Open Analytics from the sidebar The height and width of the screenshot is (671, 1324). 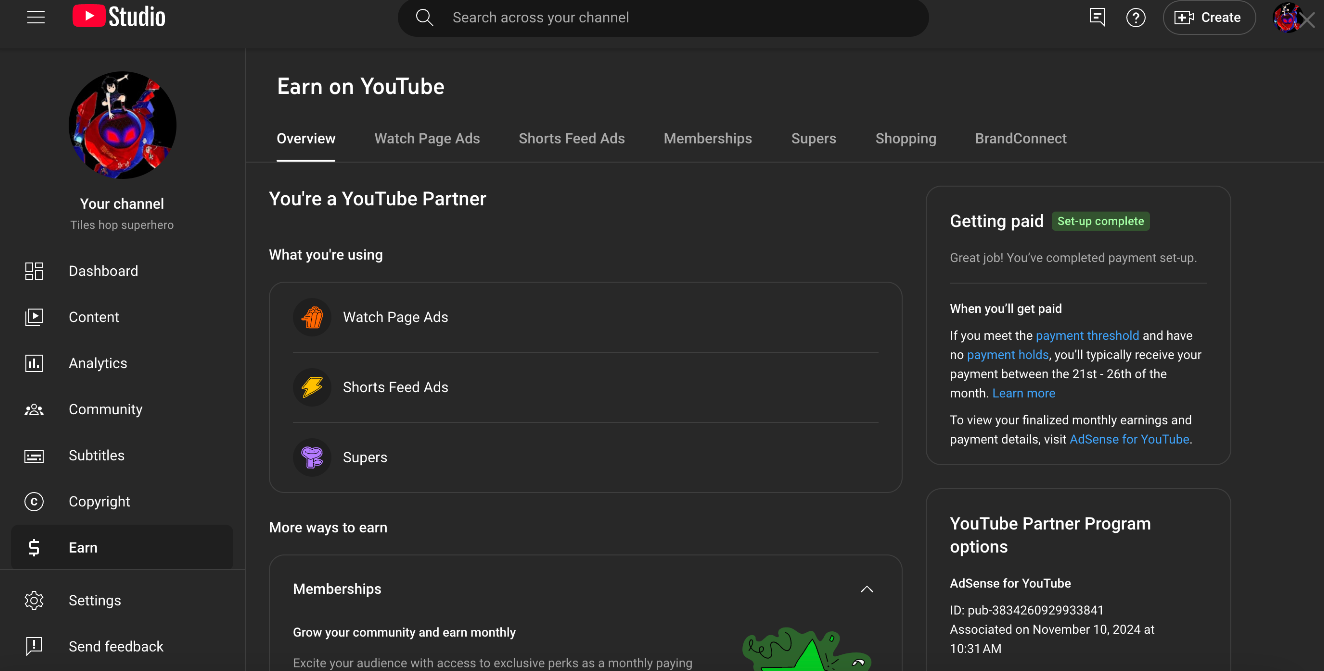click(122, 363)
